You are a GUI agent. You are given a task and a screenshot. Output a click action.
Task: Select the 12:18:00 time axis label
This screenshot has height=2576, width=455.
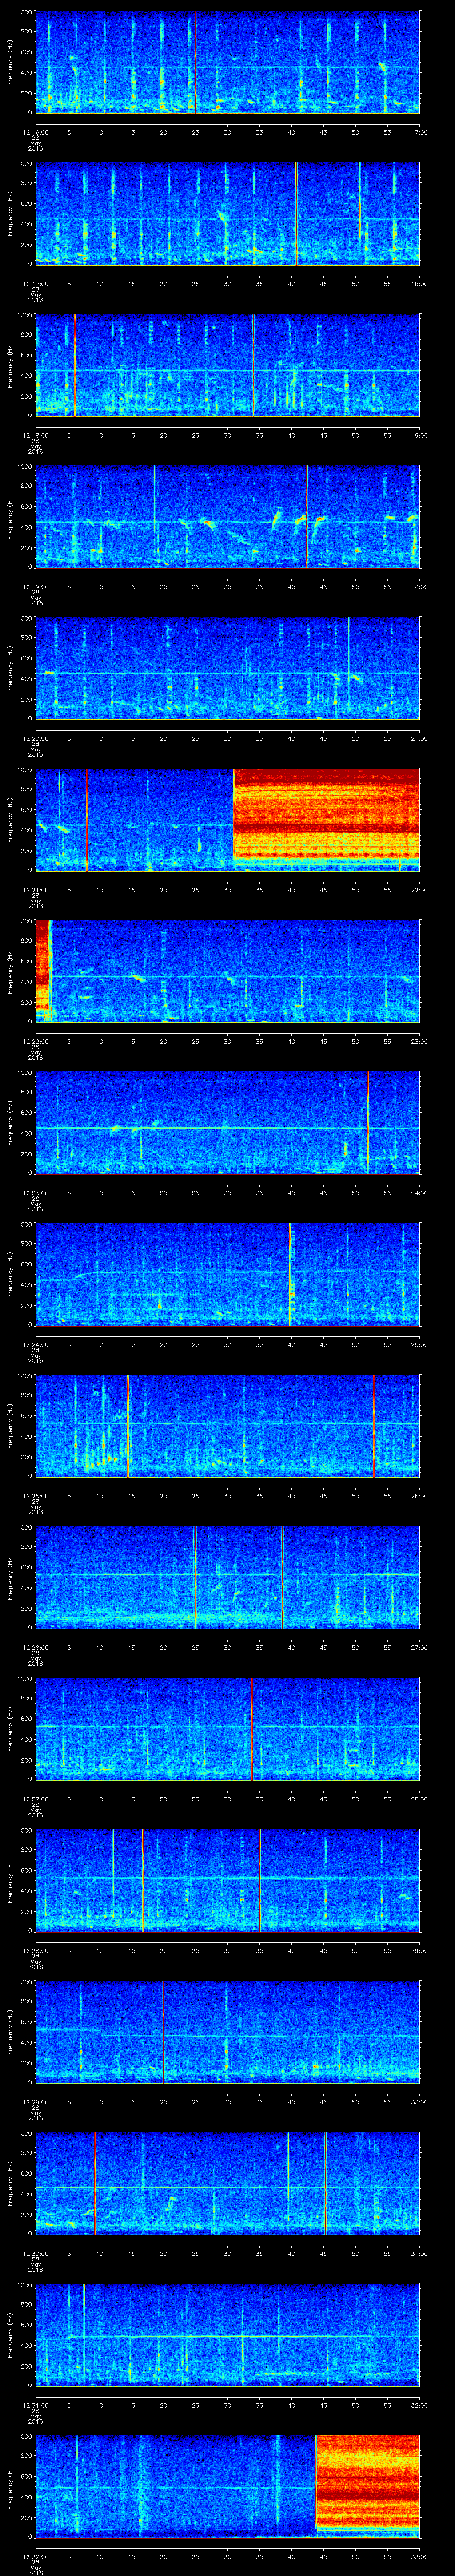point(35,435)
